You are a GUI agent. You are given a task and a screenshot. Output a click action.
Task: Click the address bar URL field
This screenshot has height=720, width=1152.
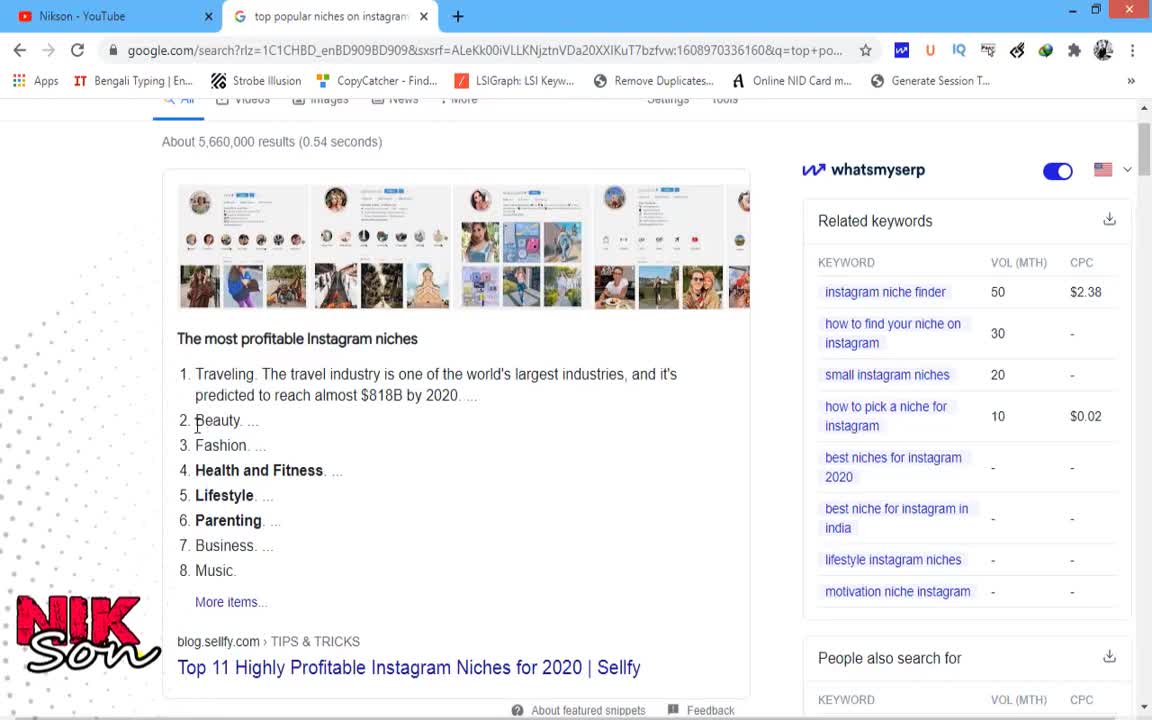pyautogui.click(x=485, y=50)
